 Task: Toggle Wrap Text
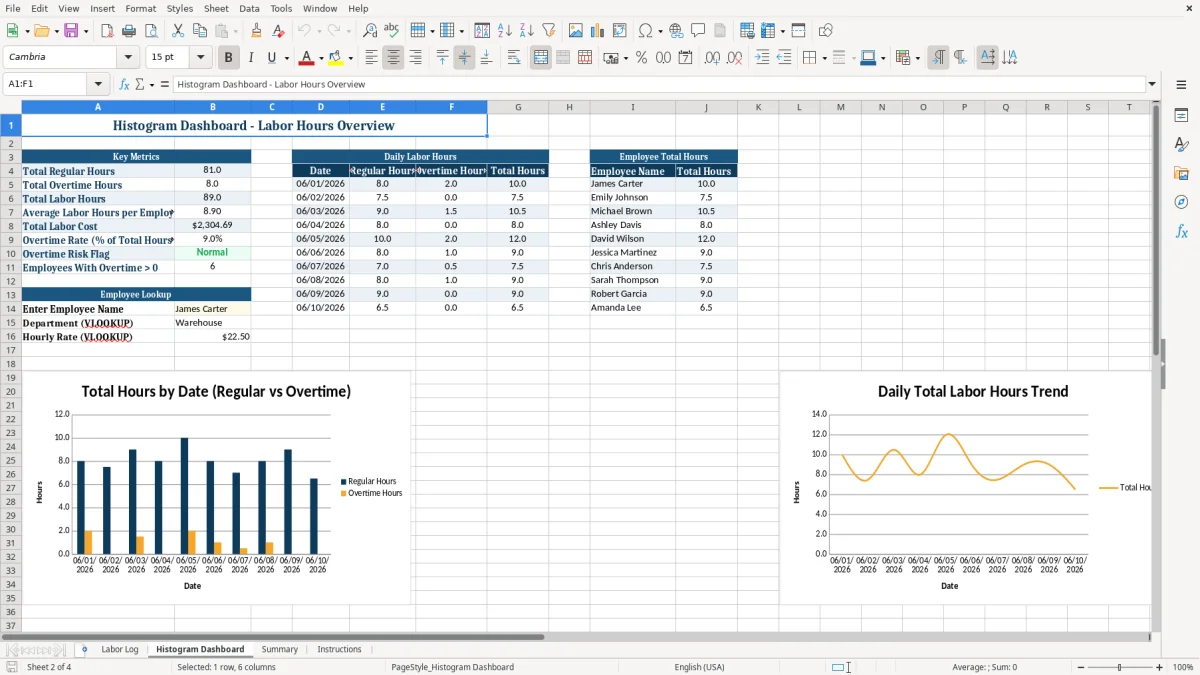tap(514, 58)
